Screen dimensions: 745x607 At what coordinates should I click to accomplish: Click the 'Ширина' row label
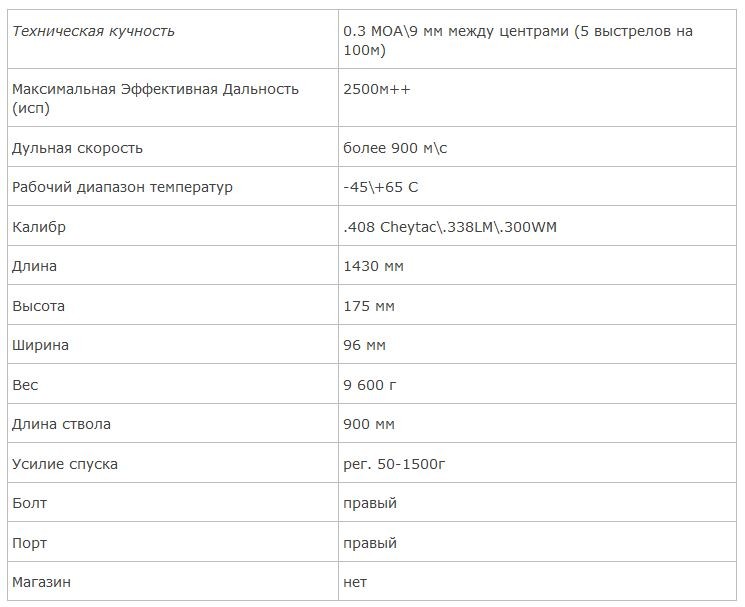[41, 345]
